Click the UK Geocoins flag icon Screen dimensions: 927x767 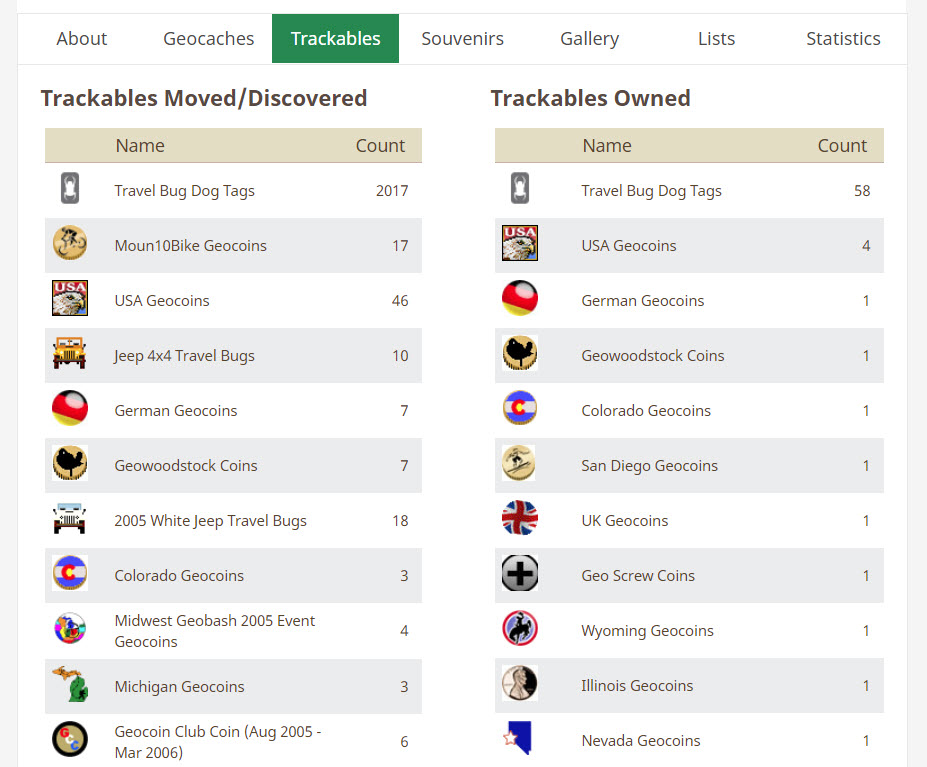coord(520,519)
